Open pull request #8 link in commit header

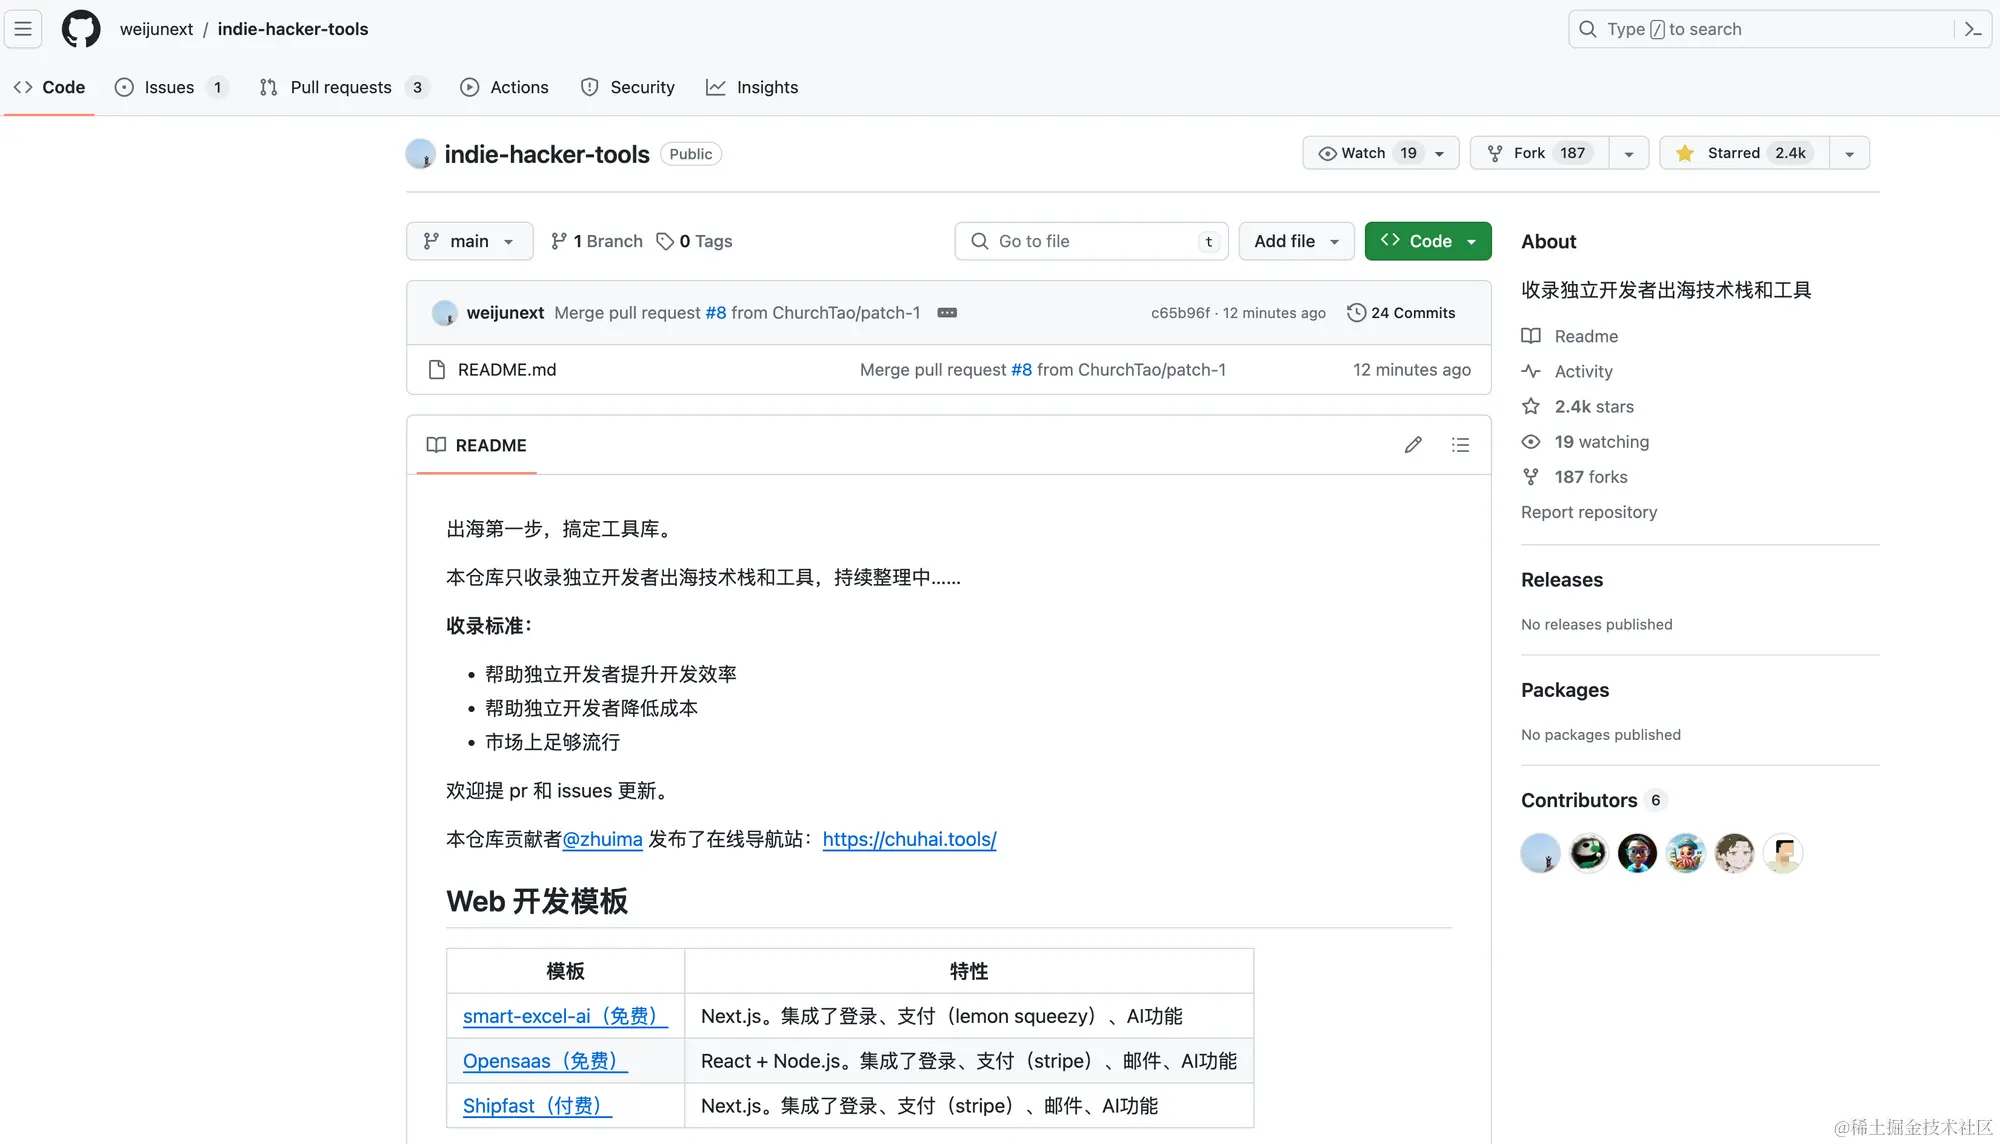[716, 313]
